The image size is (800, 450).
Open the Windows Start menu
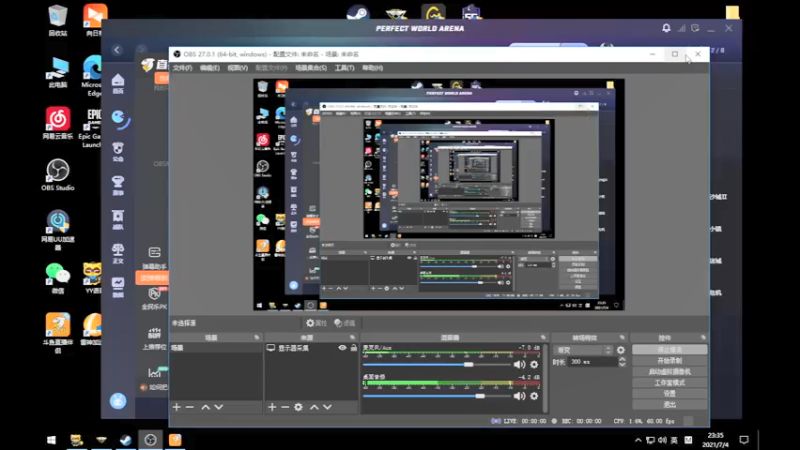pos(51,440)
